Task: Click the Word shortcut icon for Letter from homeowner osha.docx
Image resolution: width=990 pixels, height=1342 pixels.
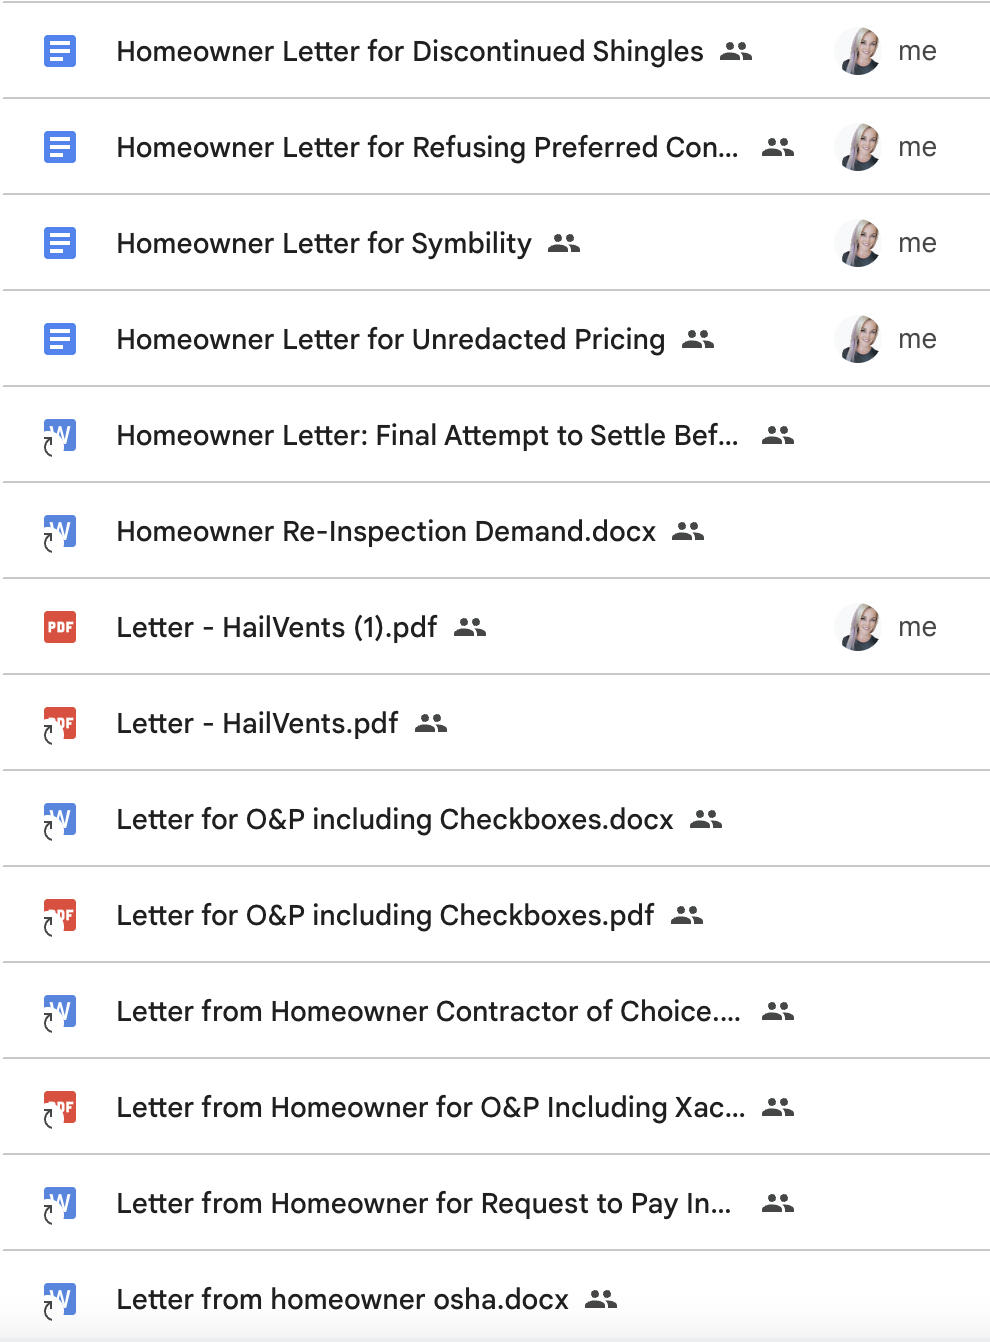Action: click(60, 1299)
